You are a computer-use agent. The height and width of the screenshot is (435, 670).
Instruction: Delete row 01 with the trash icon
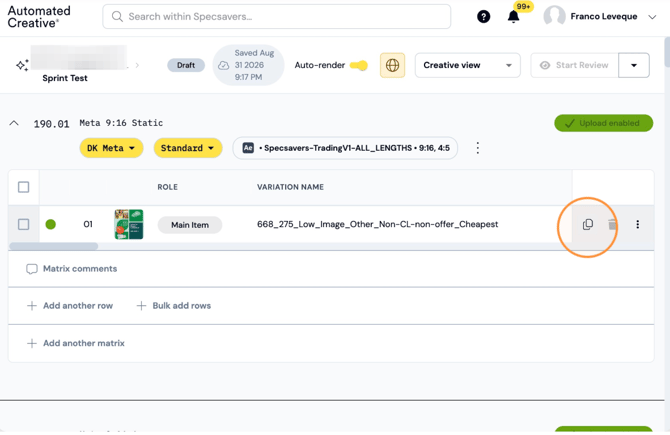(612, 224)
